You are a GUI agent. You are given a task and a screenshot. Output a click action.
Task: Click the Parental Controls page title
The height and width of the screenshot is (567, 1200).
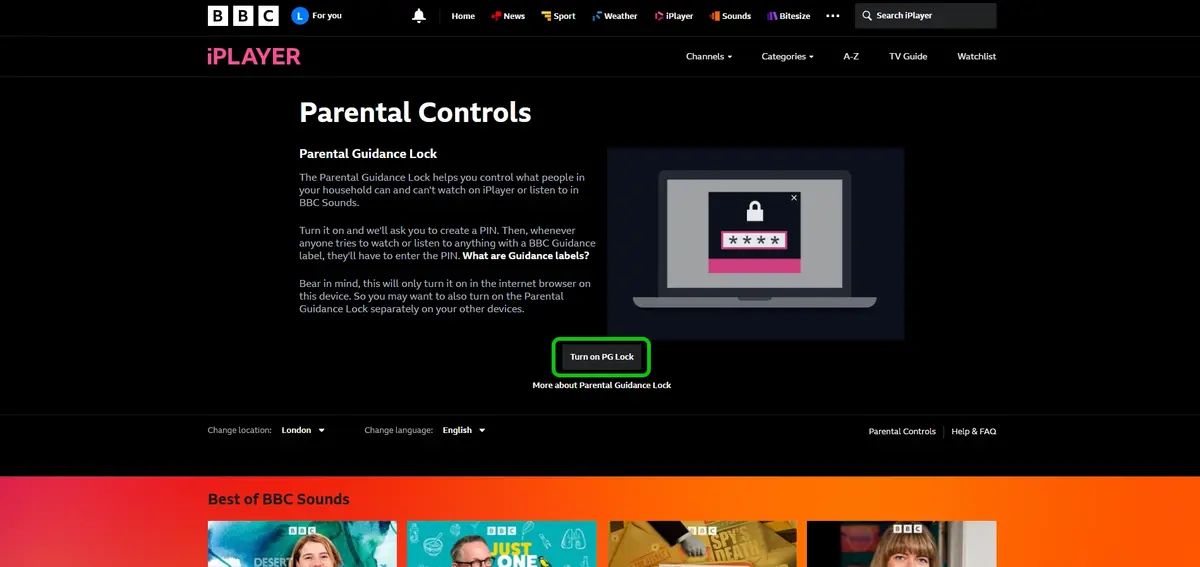click(x=415, y=111)
